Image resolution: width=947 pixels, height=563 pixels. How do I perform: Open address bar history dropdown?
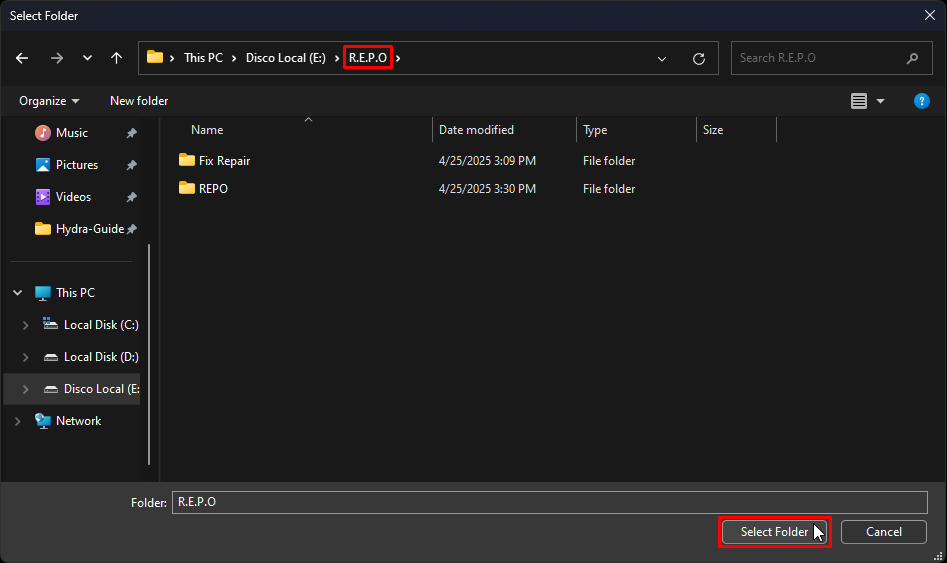click(x=662, y=59)
